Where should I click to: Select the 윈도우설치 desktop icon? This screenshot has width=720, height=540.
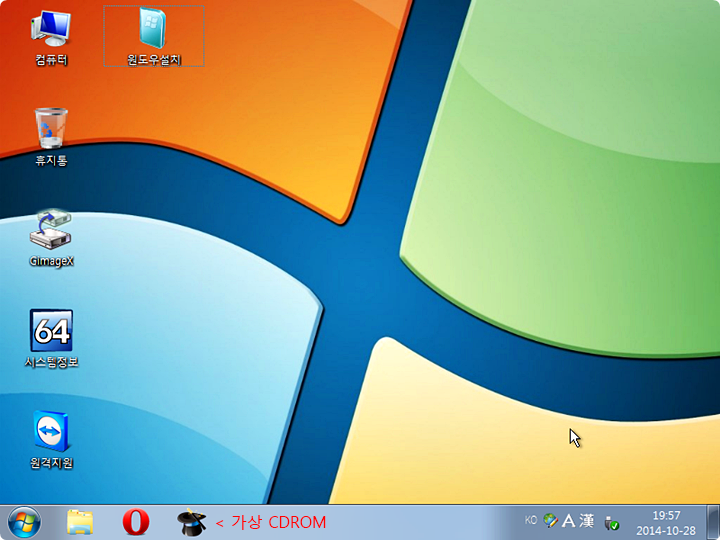(x=154, y=37)
